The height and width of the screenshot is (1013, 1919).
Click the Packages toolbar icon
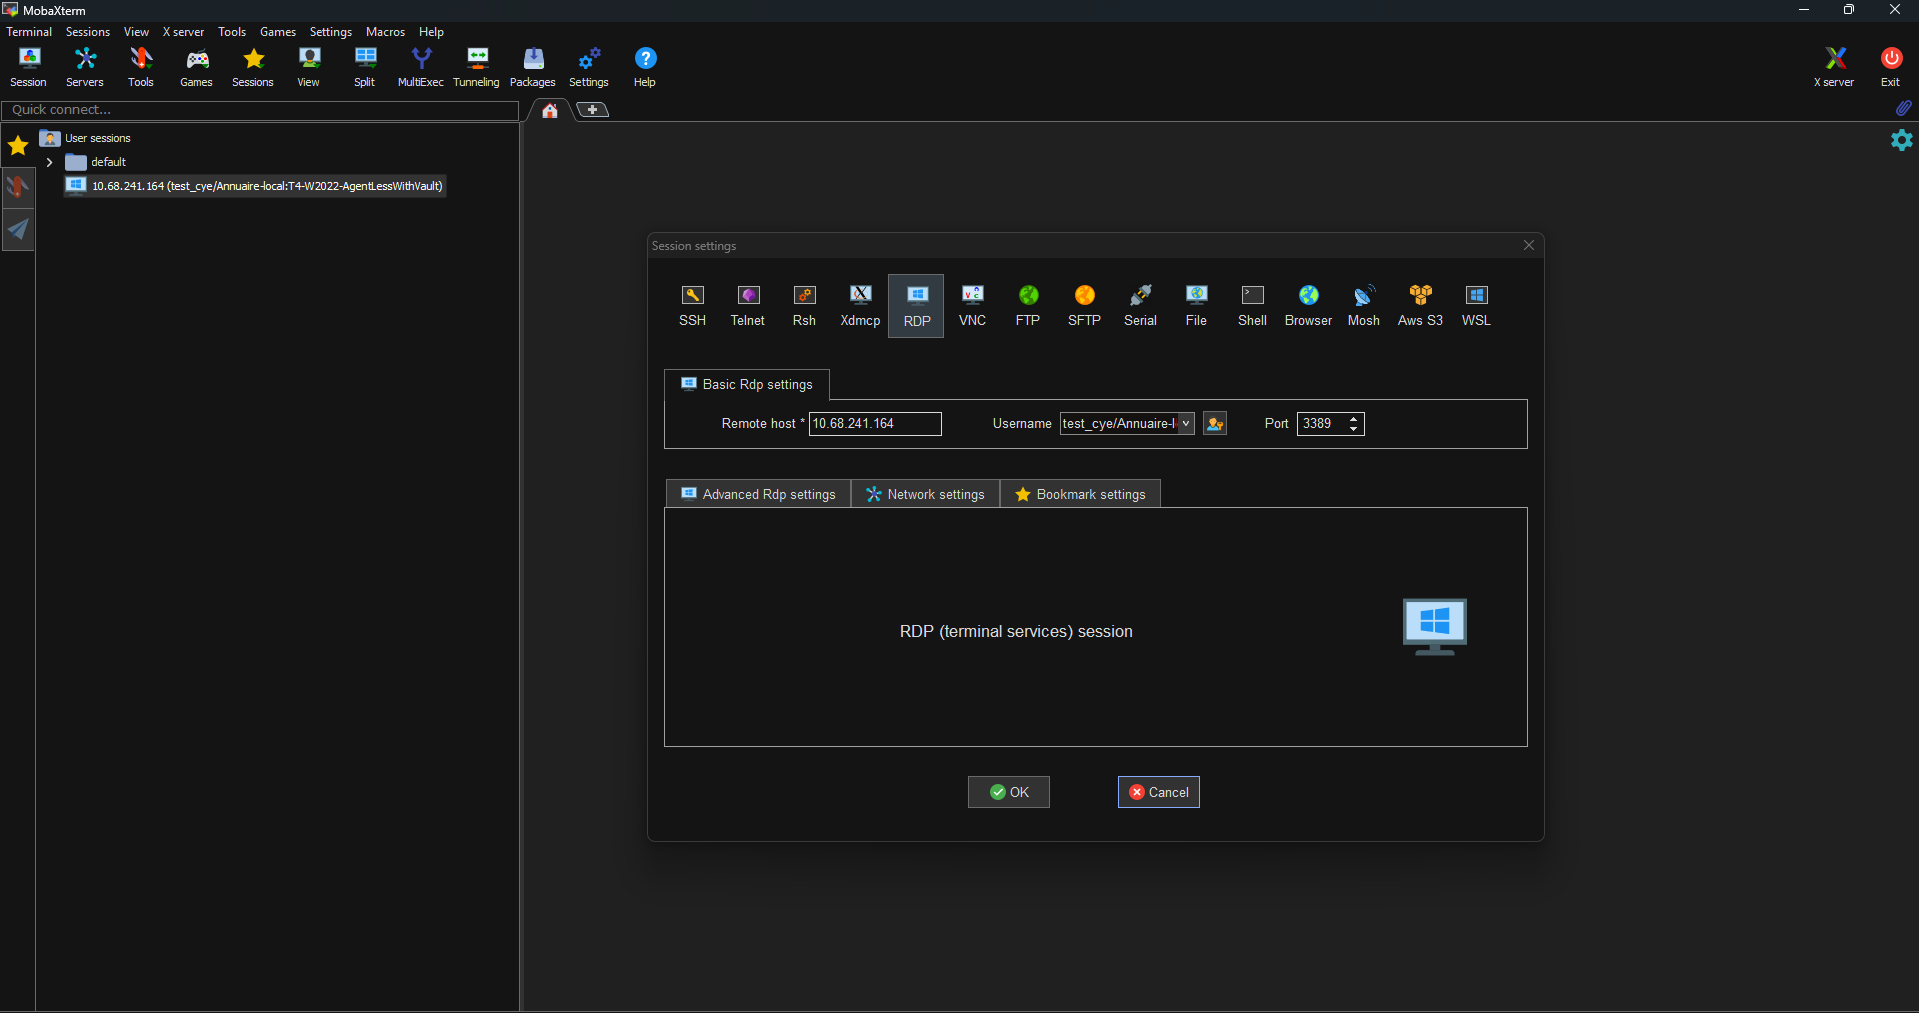[532, 67]
